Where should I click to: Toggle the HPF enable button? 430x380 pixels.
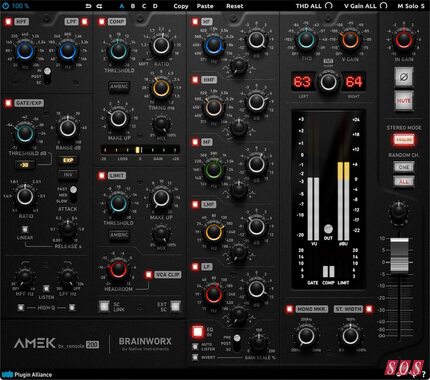coord(8,22)
